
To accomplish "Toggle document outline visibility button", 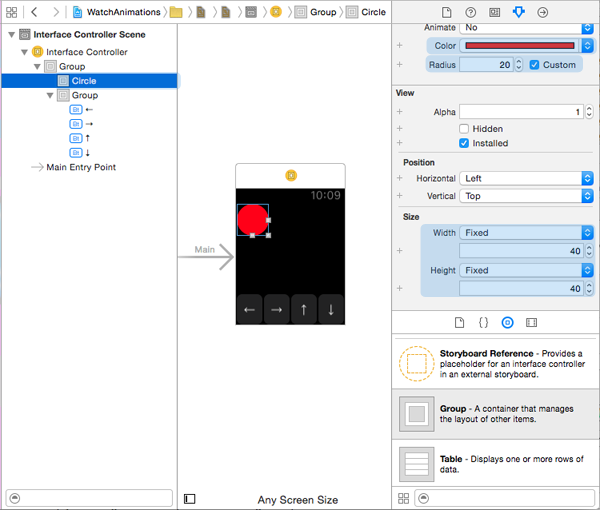I will pyautogui.click(x=190, y=498).
